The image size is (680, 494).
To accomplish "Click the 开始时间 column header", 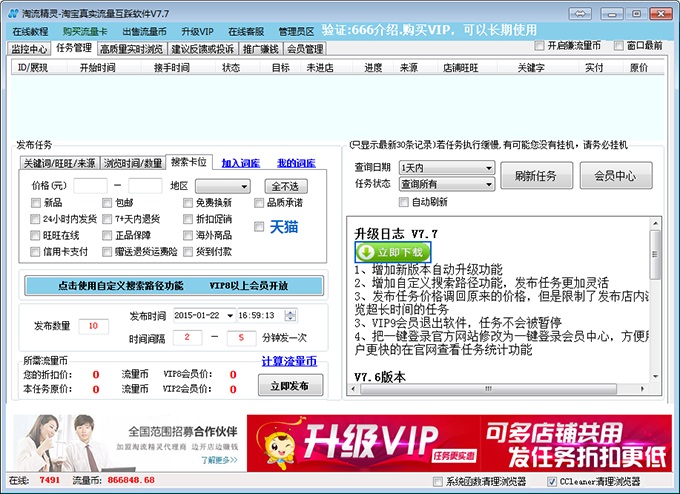I will tap(98, 67).
